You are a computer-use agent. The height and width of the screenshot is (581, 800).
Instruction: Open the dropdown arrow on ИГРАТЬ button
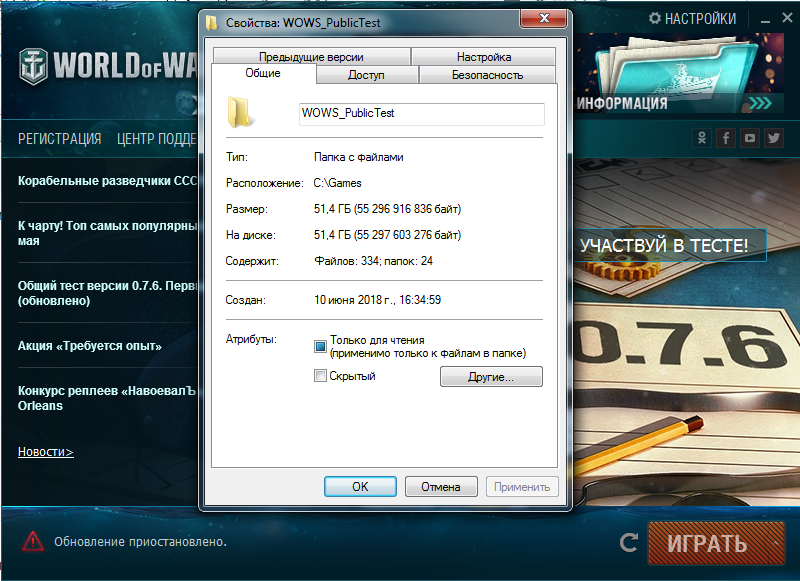[777, 543]
